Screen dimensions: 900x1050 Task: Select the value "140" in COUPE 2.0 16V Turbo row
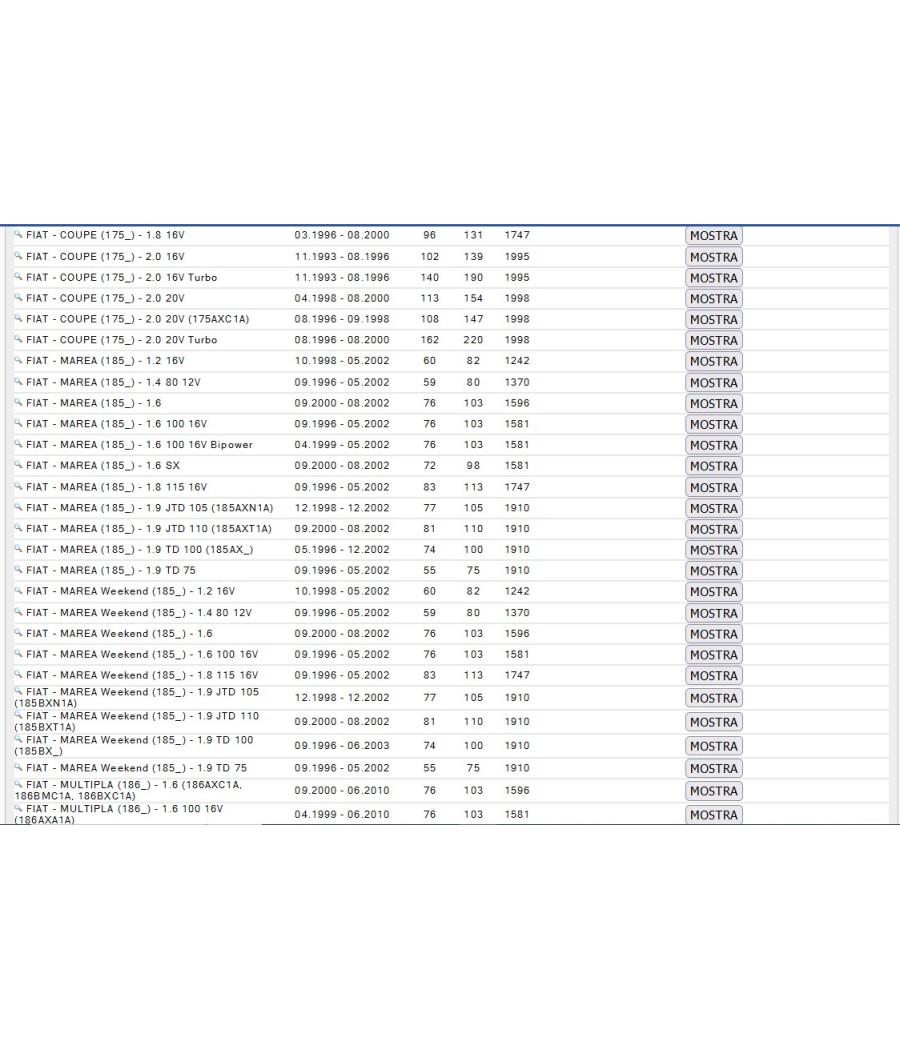click(x=429, y=277)
